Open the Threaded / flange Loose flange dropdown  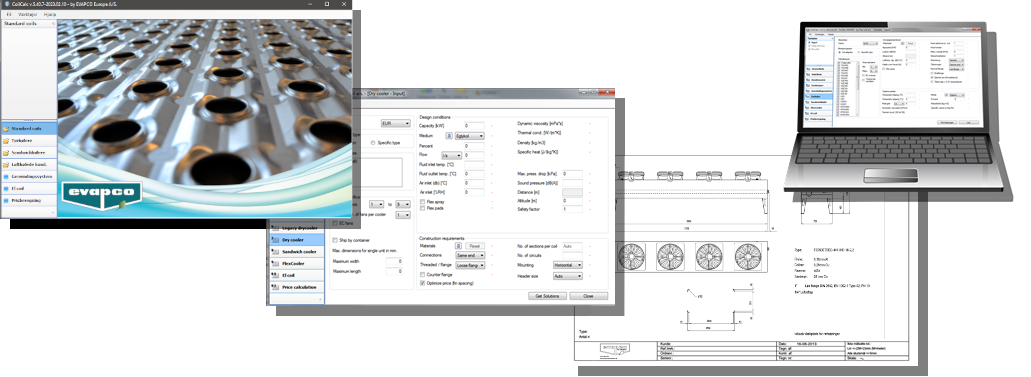coord(470,265)
